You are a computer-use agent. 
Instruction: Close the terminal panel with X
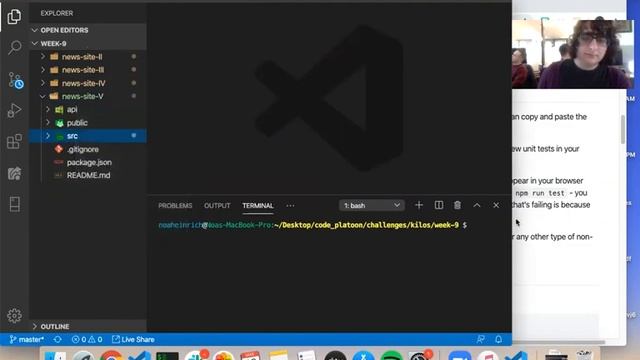point(496,205)
